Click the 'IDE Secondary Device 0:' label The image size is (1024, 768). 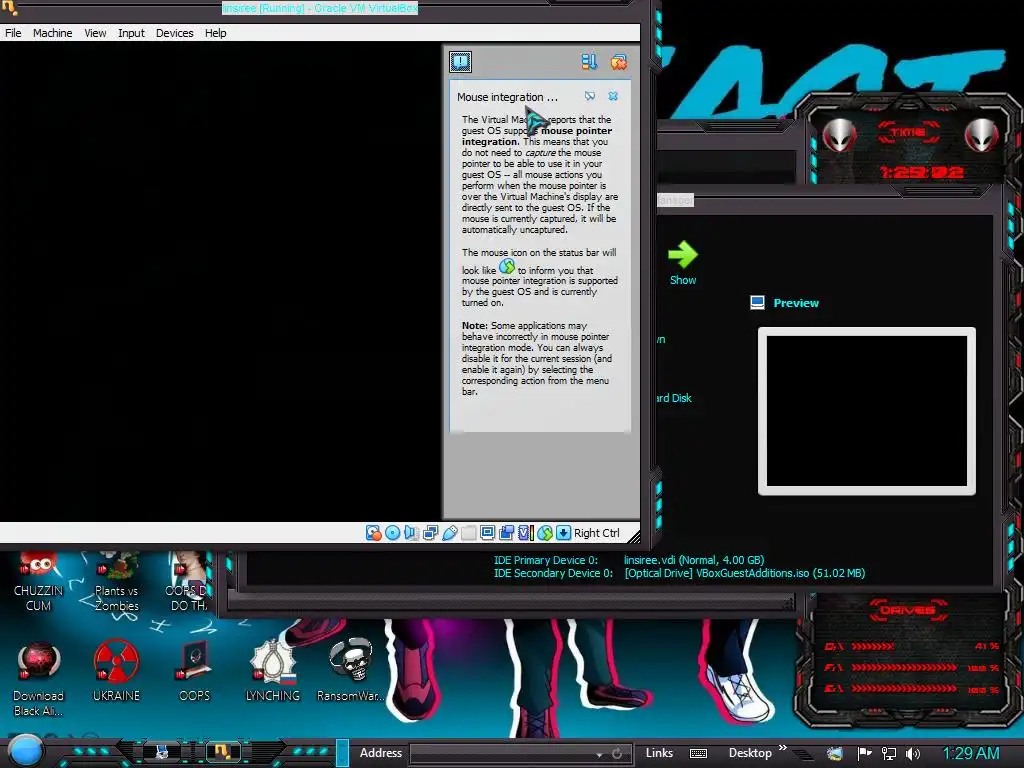(x=553, y=573)
